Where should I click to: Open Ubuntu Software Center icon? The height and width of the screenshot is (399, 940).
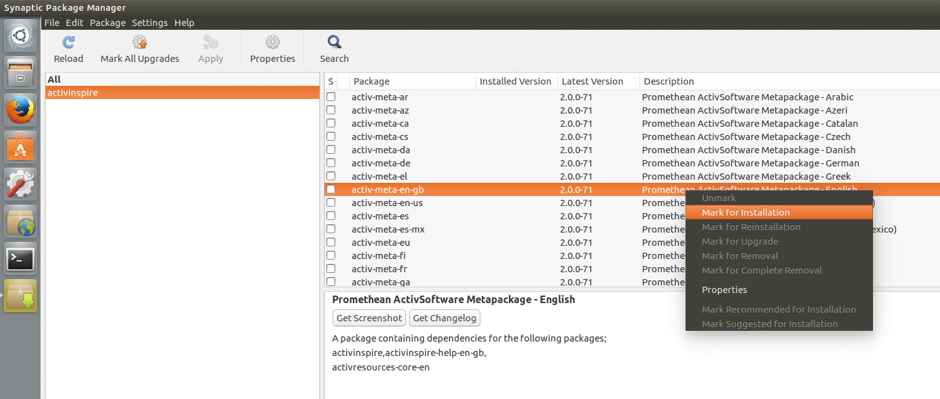coord(20,147)
